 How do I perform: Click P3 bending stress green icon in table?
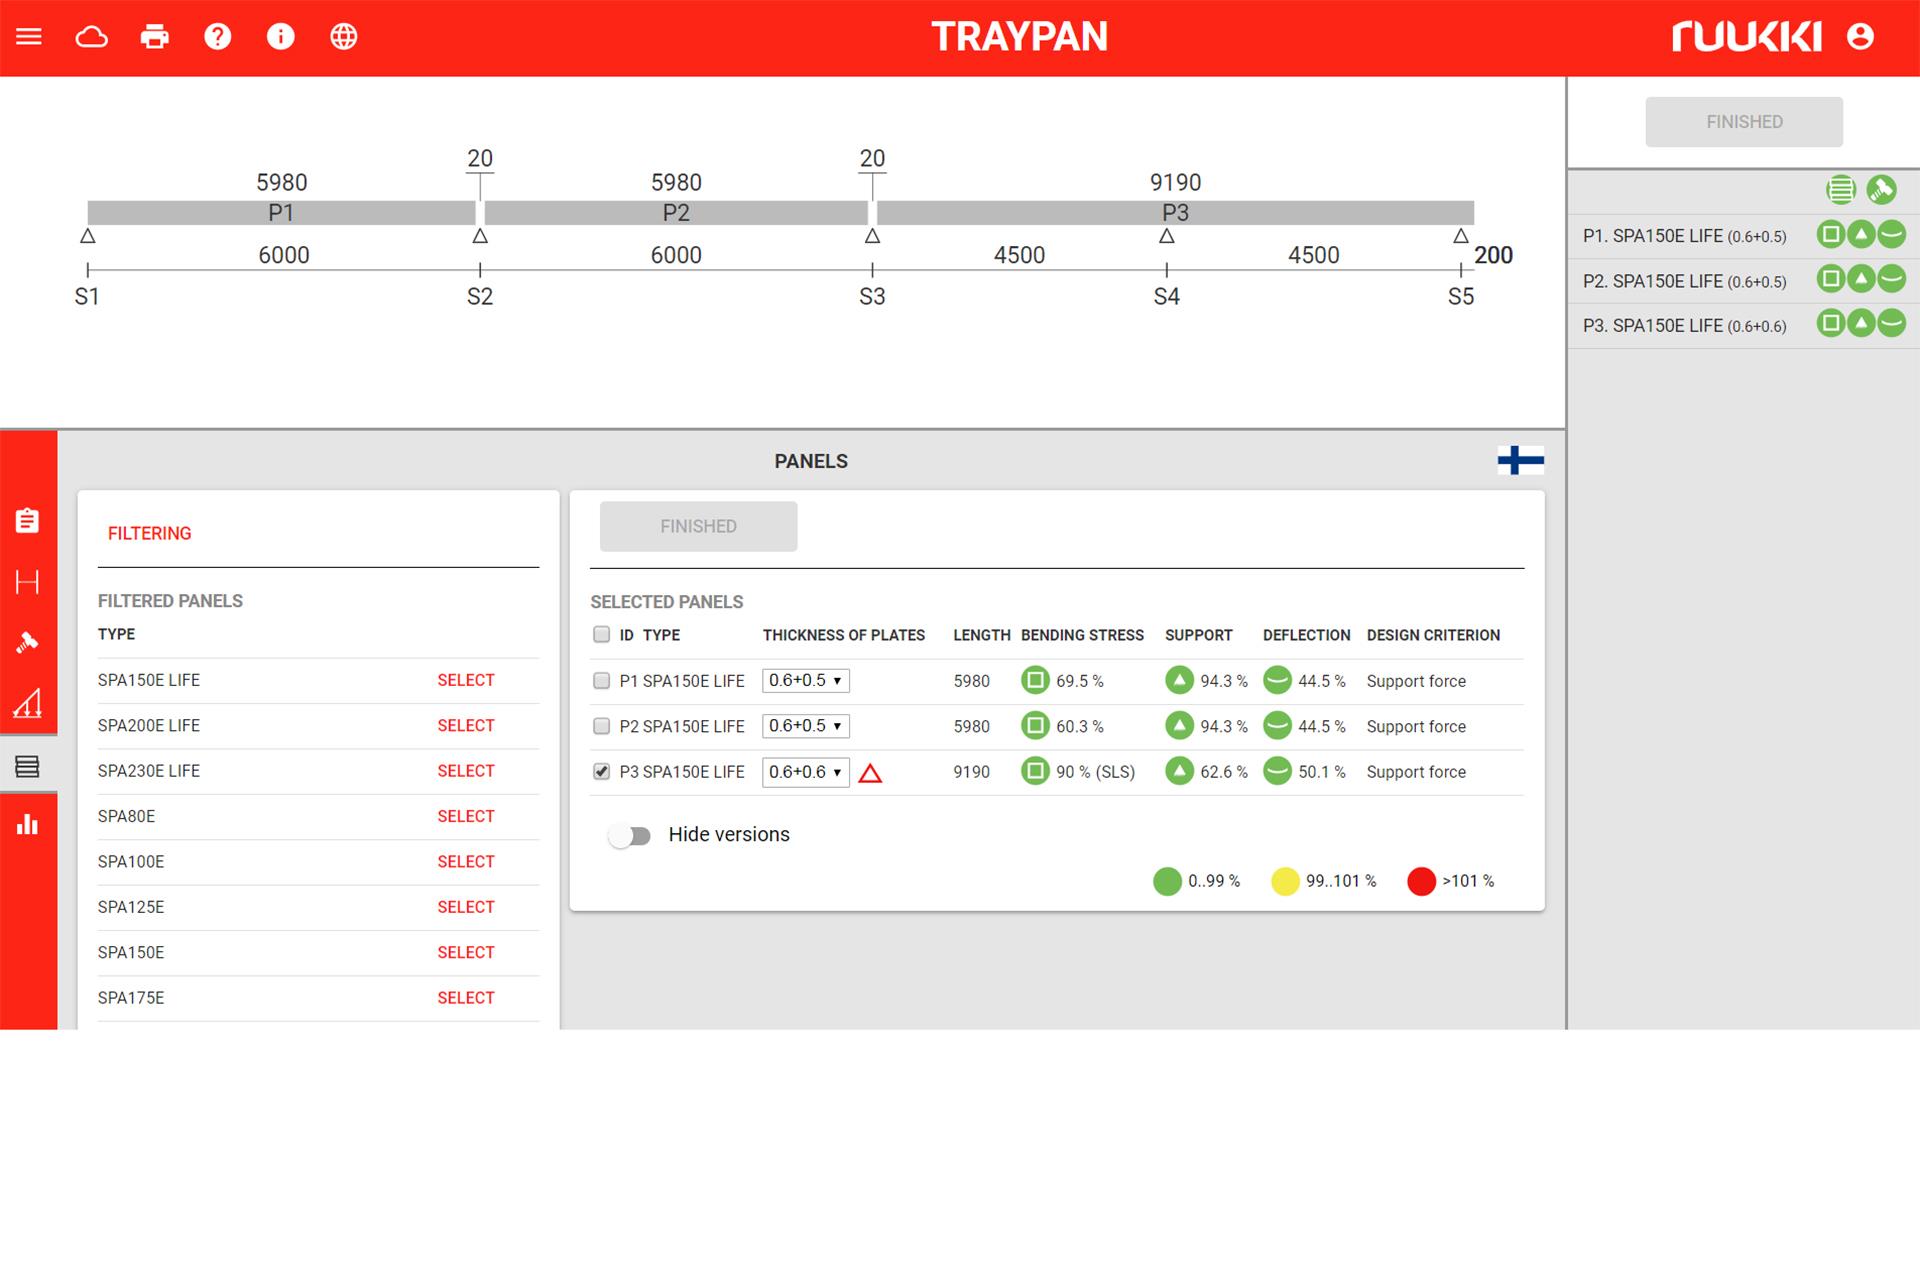[1035, 771]
